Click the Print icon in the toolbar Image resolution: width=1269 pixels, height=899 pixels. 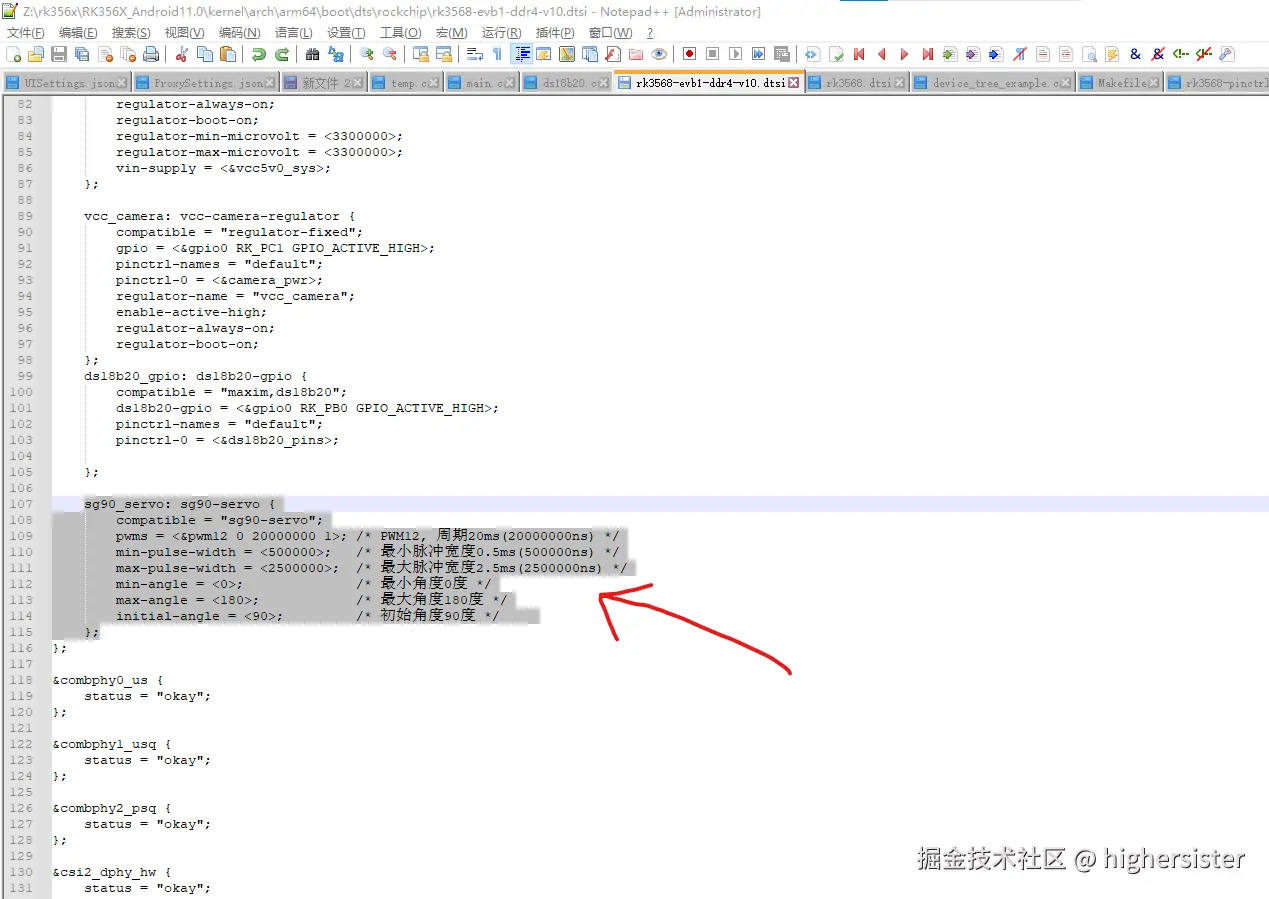151,54
